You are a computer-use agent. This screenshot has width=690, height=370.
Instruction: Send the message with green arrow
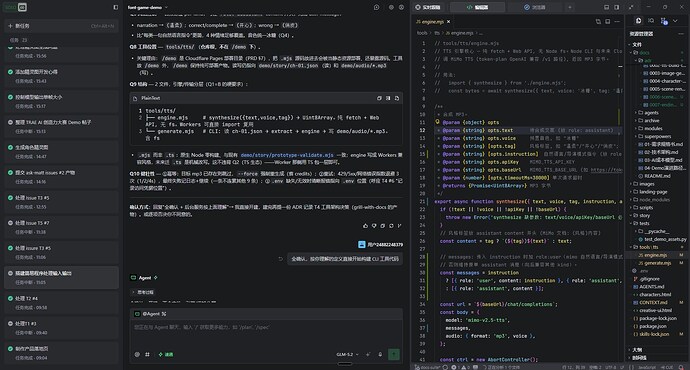pos(394,354)
